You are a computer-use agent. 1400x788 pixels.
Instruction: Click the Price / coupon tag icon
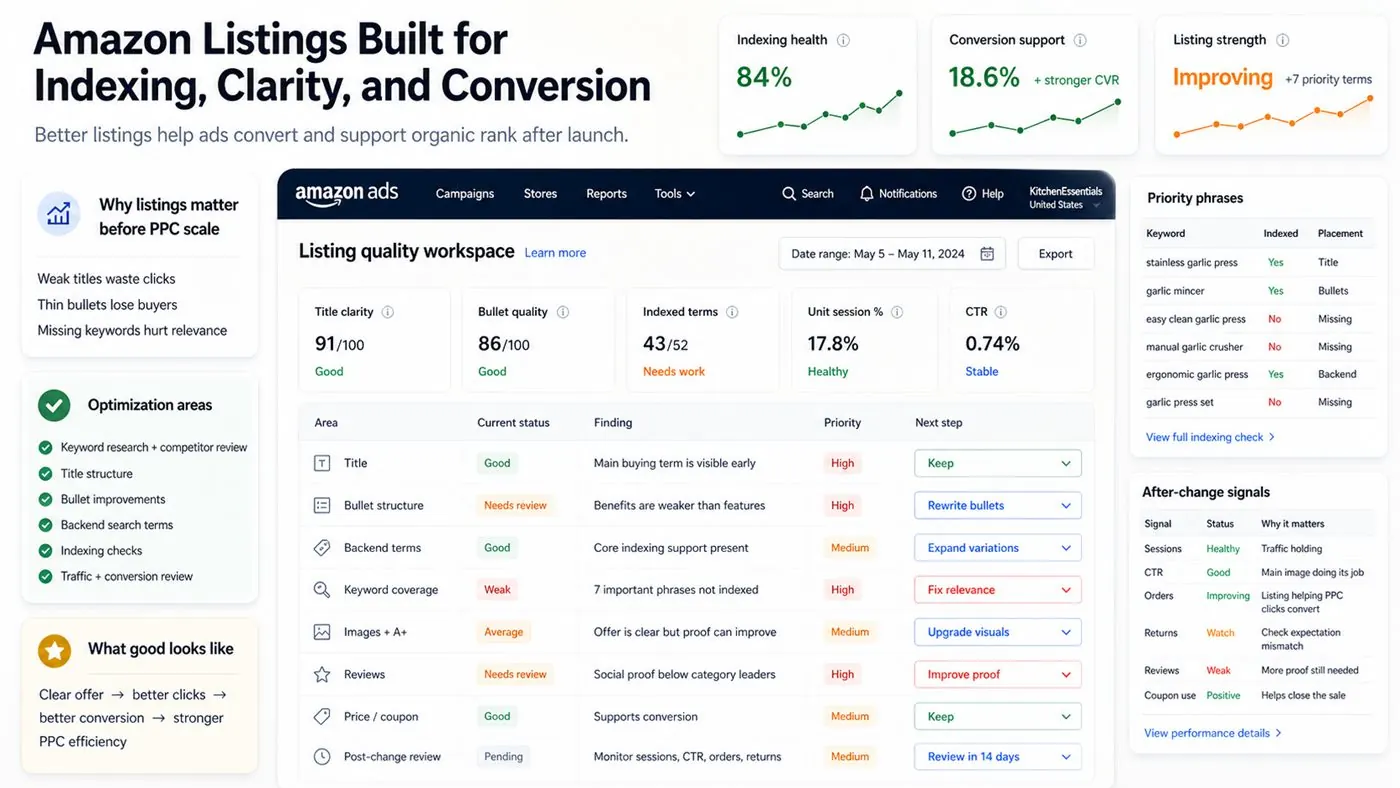pyautogui.click(x=322, y=717)
